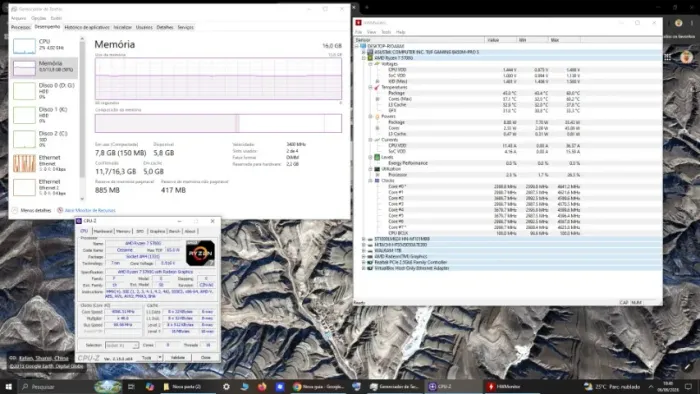700x394 pixels.
Task: Switch to the Memory tab in CPU-Z
Action: click(123, 231)
